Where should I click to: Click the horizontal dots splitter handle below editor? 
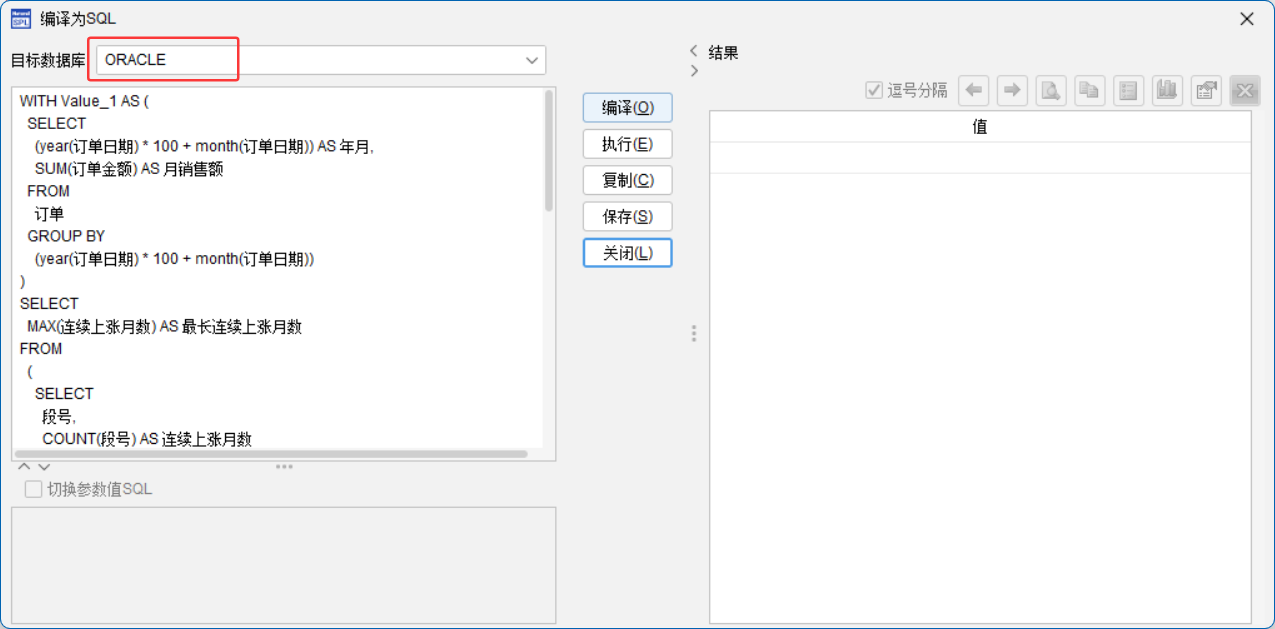[x=284, y=466]
